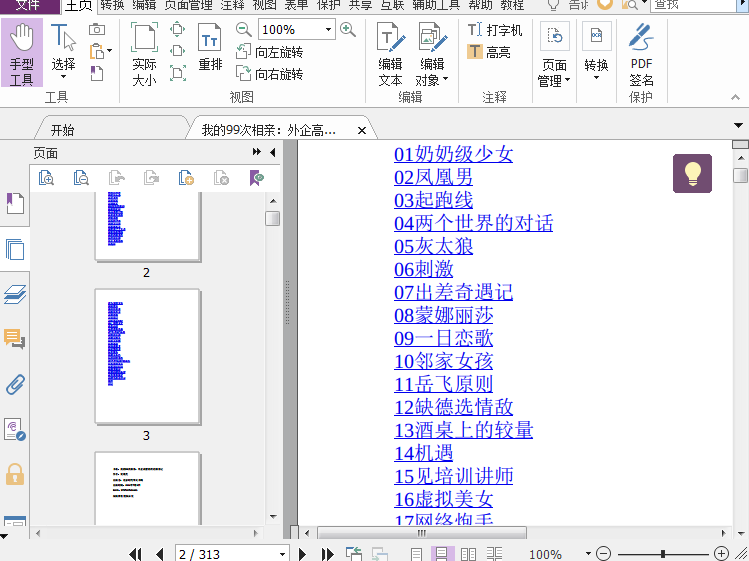Open the link "04两个世界的对话"
Screen dimensions: 749x561
[x=473, y=223]
